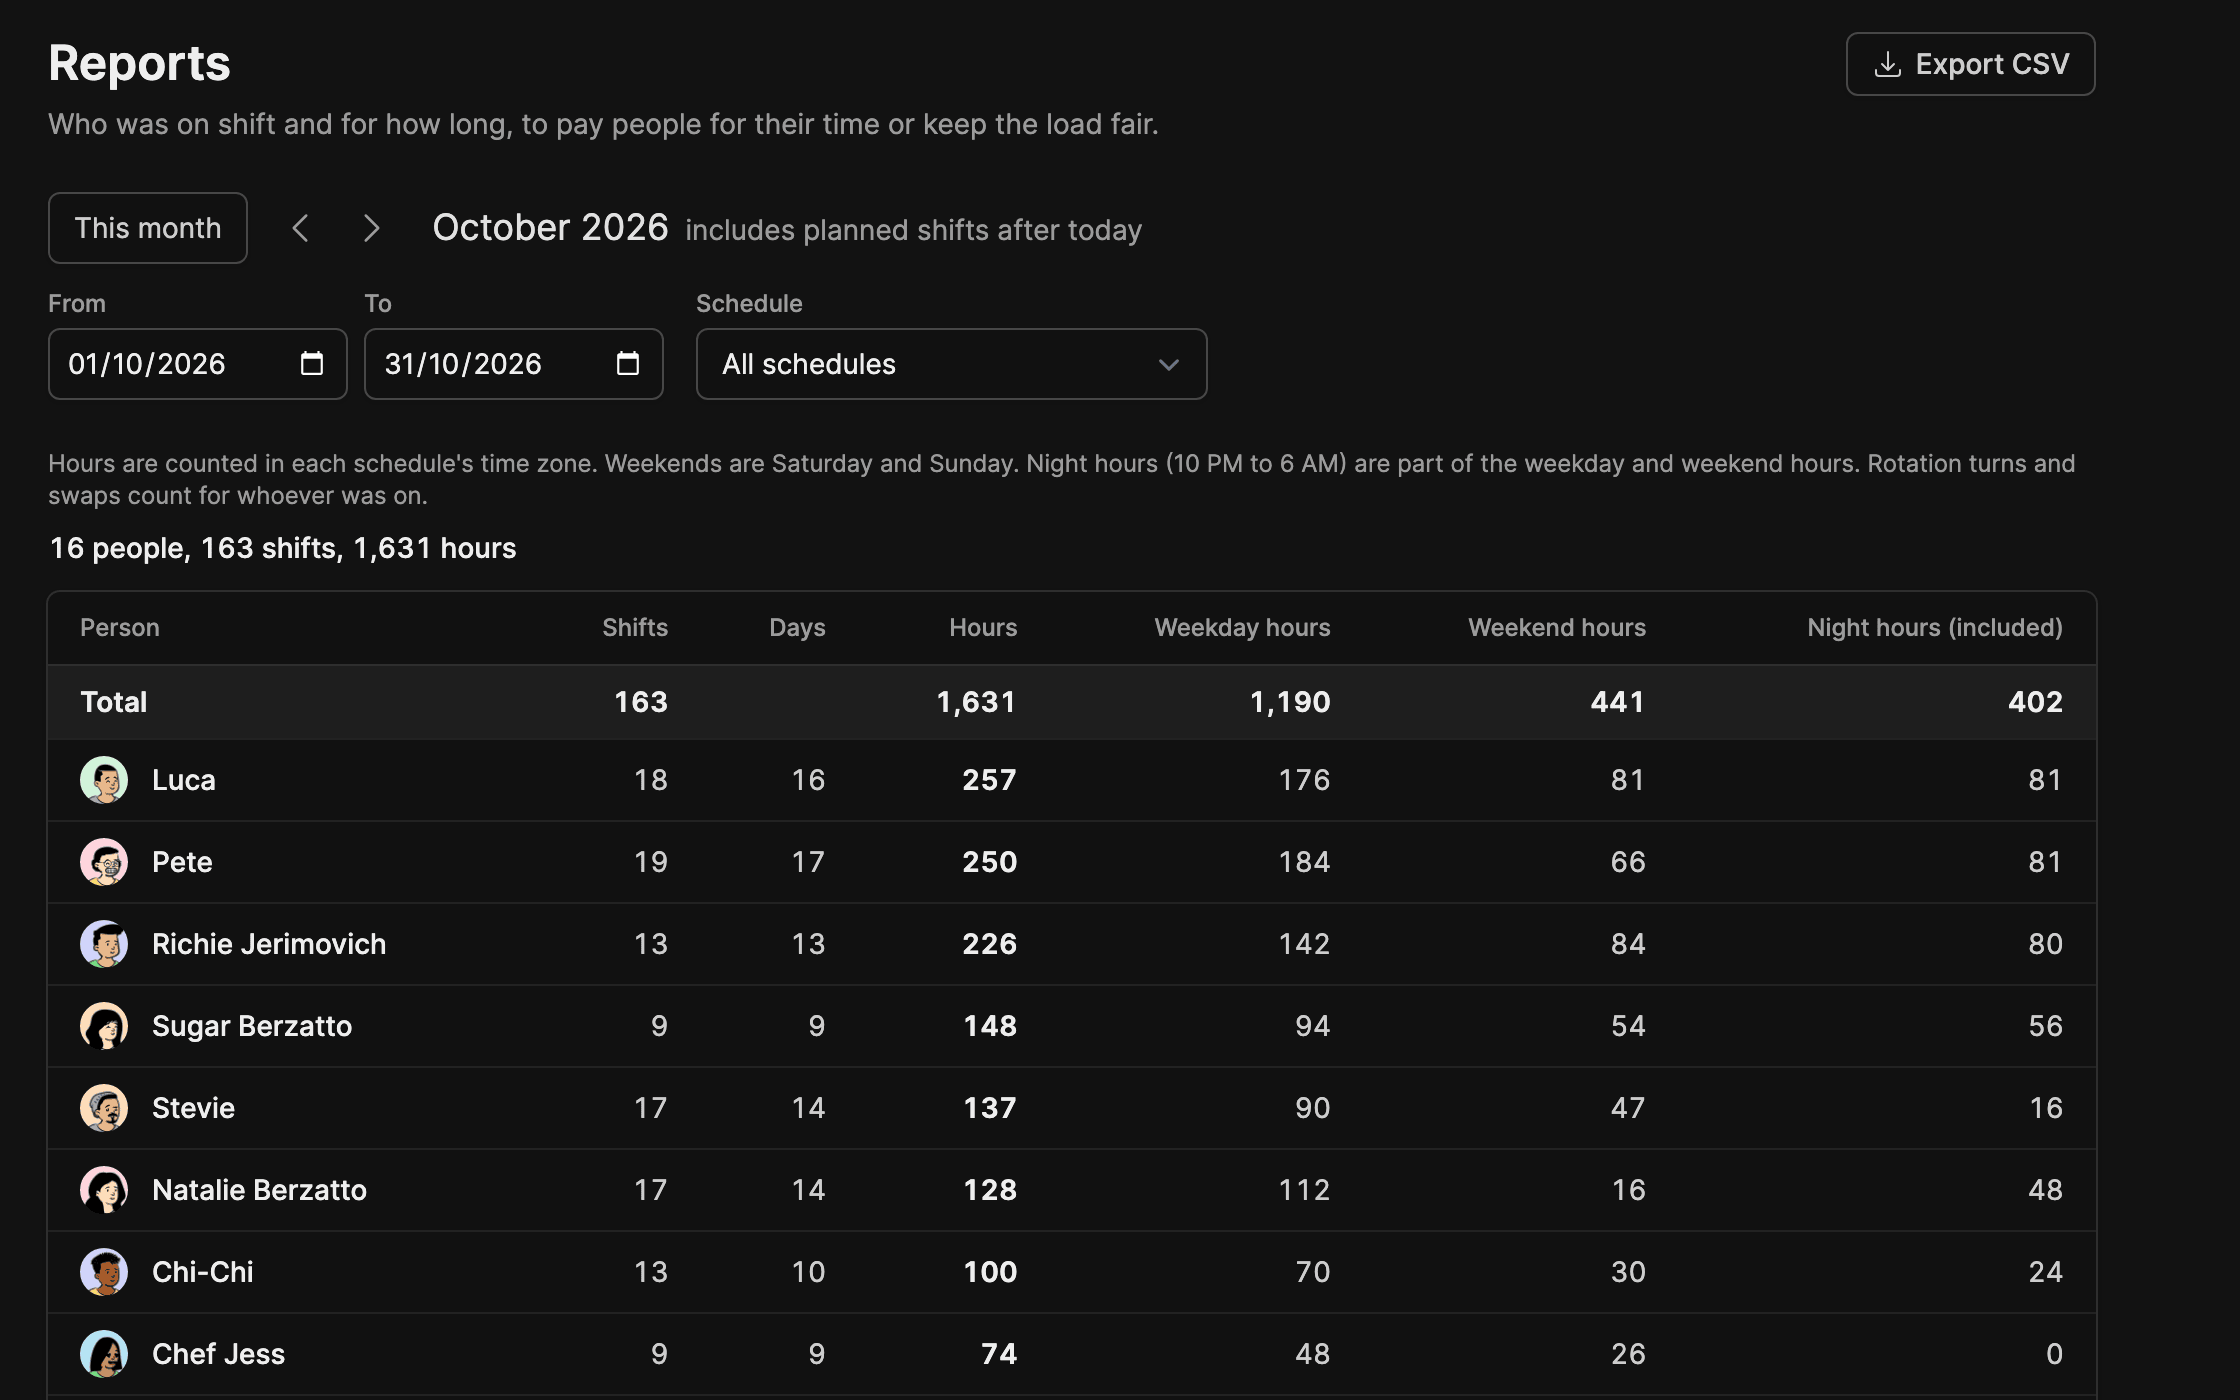Click the Days column header

(797, 627)
